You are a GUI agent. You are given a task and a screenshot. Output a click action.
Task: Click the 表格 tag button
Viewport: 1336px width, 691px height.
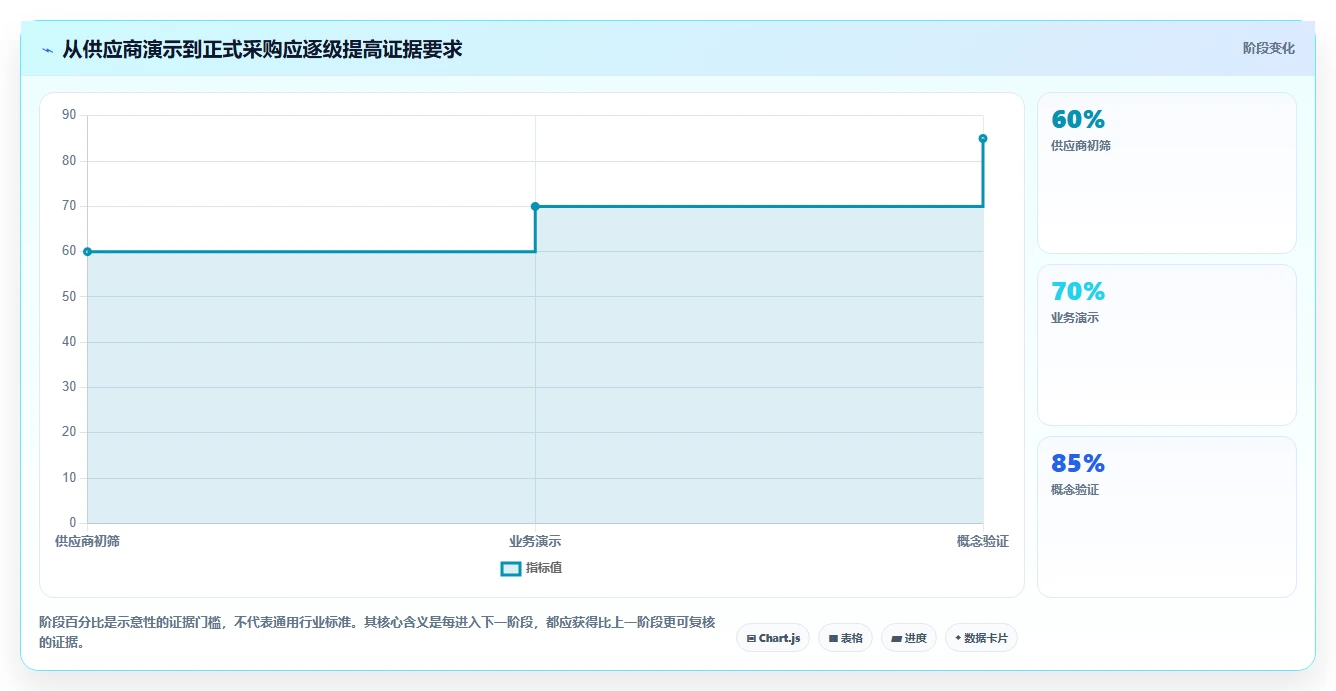845,638
